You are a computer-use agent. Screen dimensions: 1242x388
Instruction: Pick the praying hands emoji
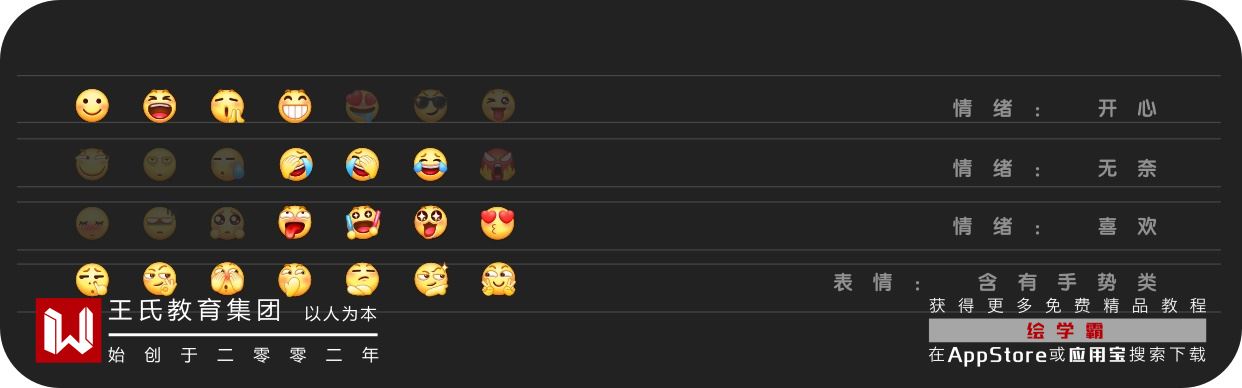(x=227, y=106)
